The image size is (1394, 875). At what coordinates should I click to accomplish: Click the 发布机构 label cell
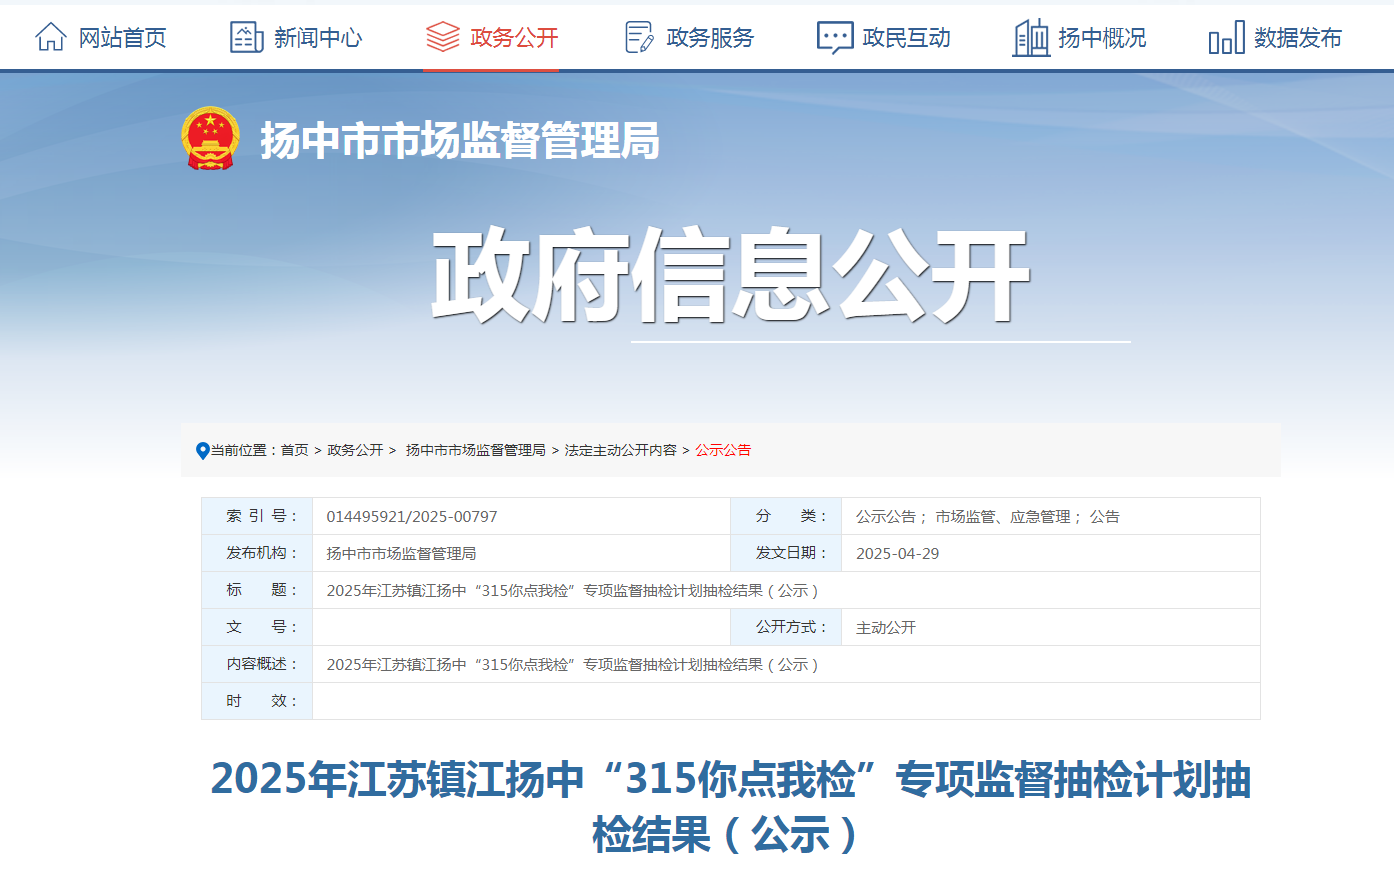coord(257,553)
